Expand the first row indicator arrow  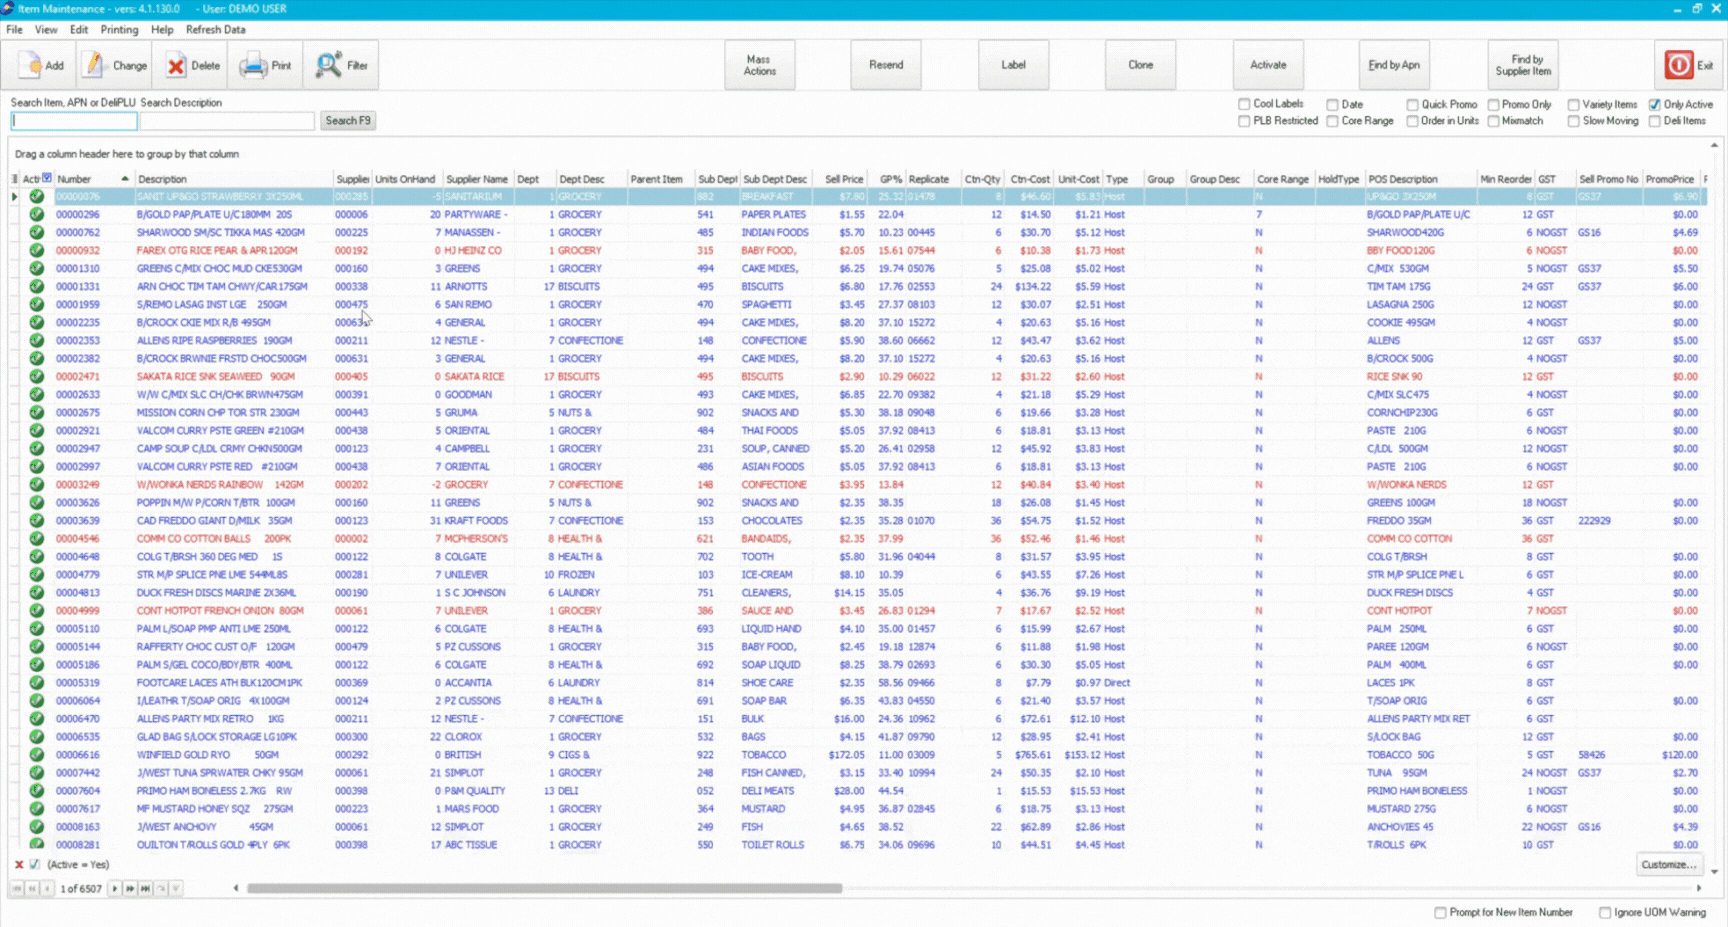[14, 197]
